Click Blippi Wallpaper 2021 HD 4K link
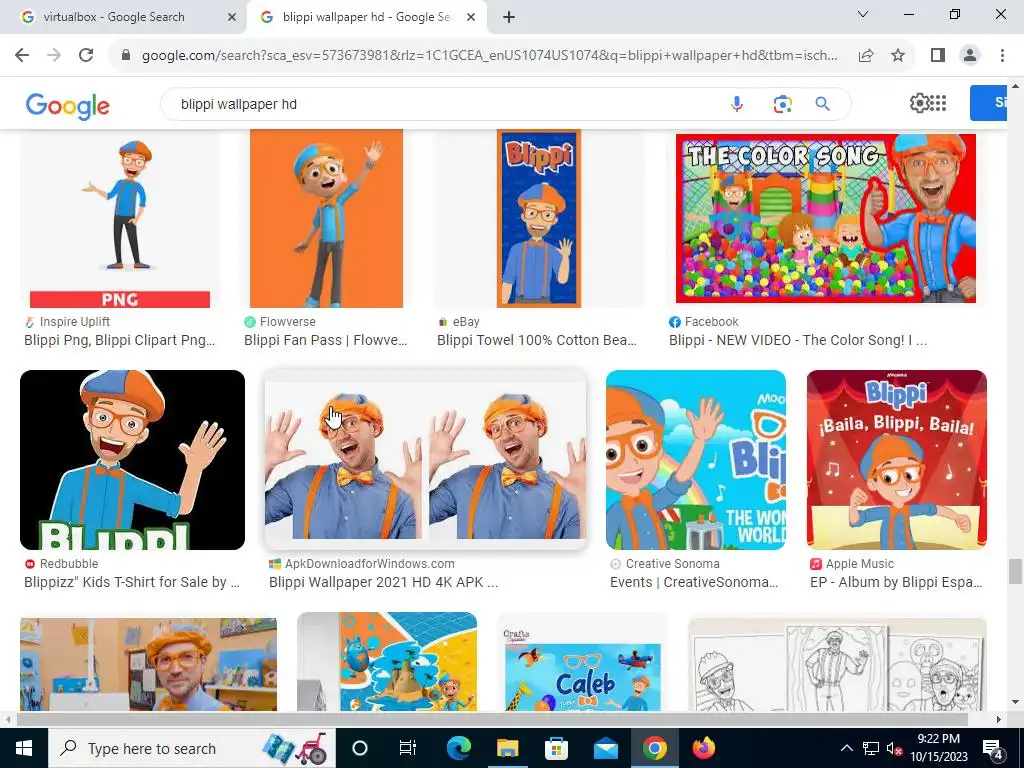Viewport: 1024px width, 768px height. click(x=383, y=582)
